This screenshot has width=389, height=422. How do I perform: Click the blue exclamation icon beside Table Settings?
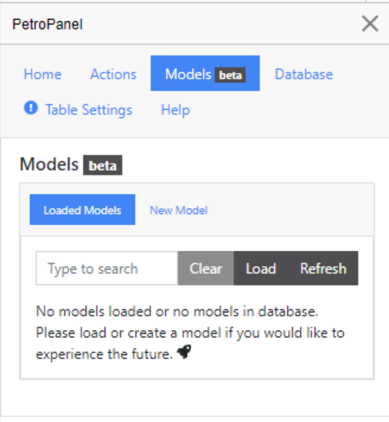click(31, 108)
